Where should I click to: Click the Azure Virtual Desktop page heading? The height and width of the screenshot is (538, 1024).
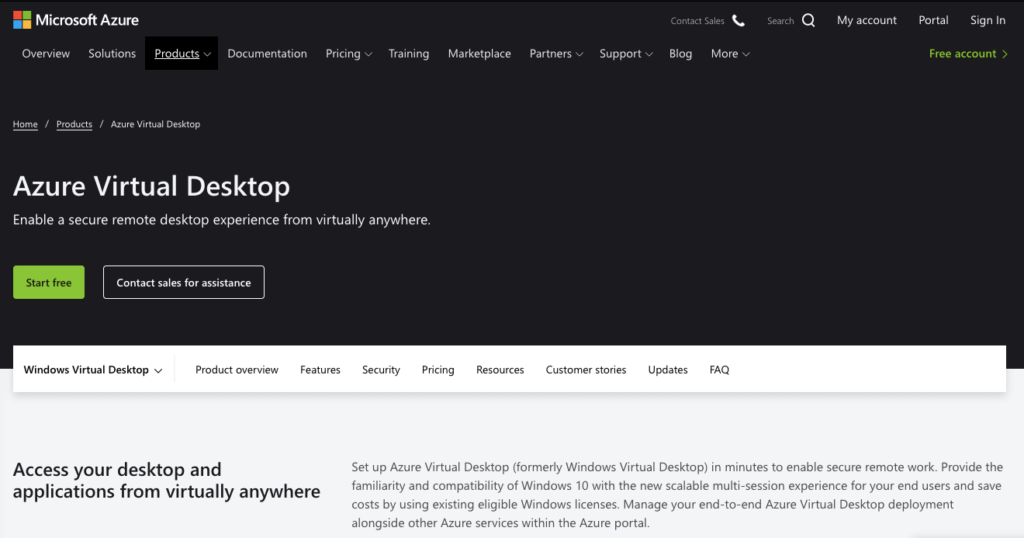point(152,186)
